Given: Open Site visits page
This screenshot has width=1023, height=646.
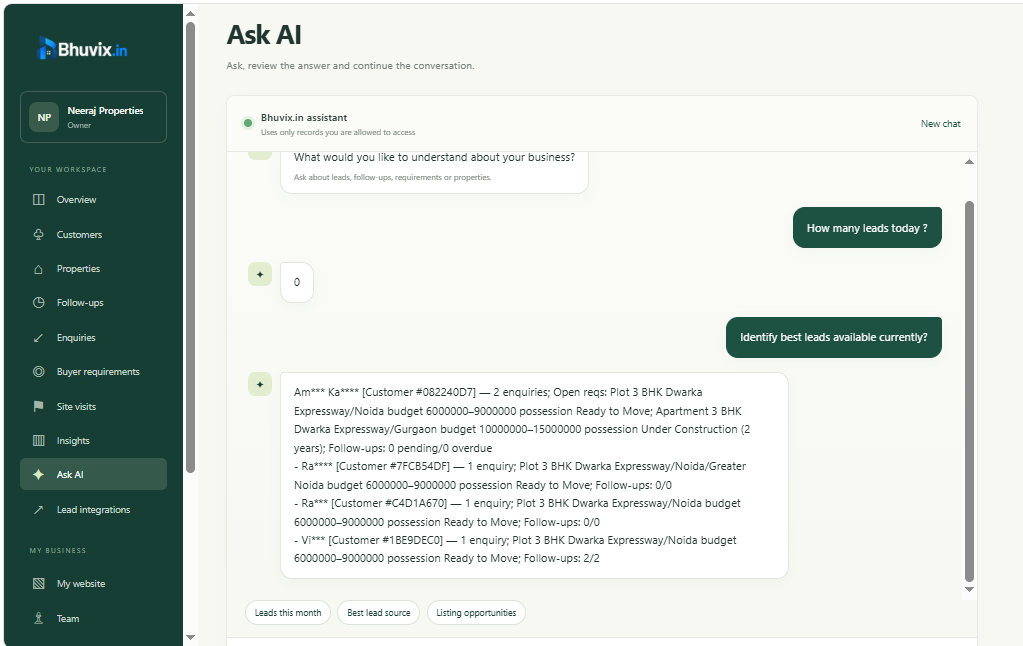Looking at the screenshot, I should [x=93, y=407].
